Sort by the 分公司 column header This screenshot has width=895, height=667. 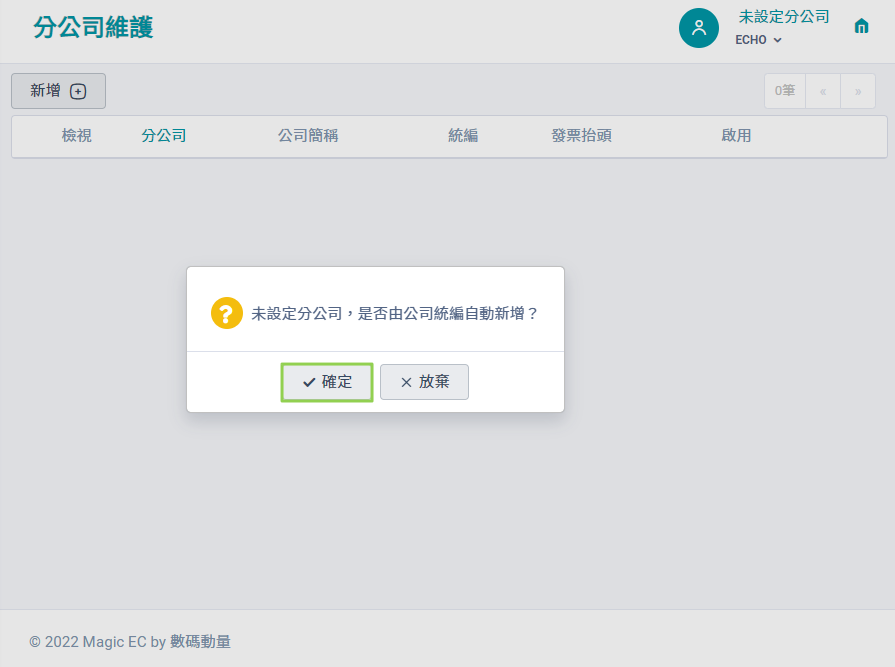(x=164, y=136)
